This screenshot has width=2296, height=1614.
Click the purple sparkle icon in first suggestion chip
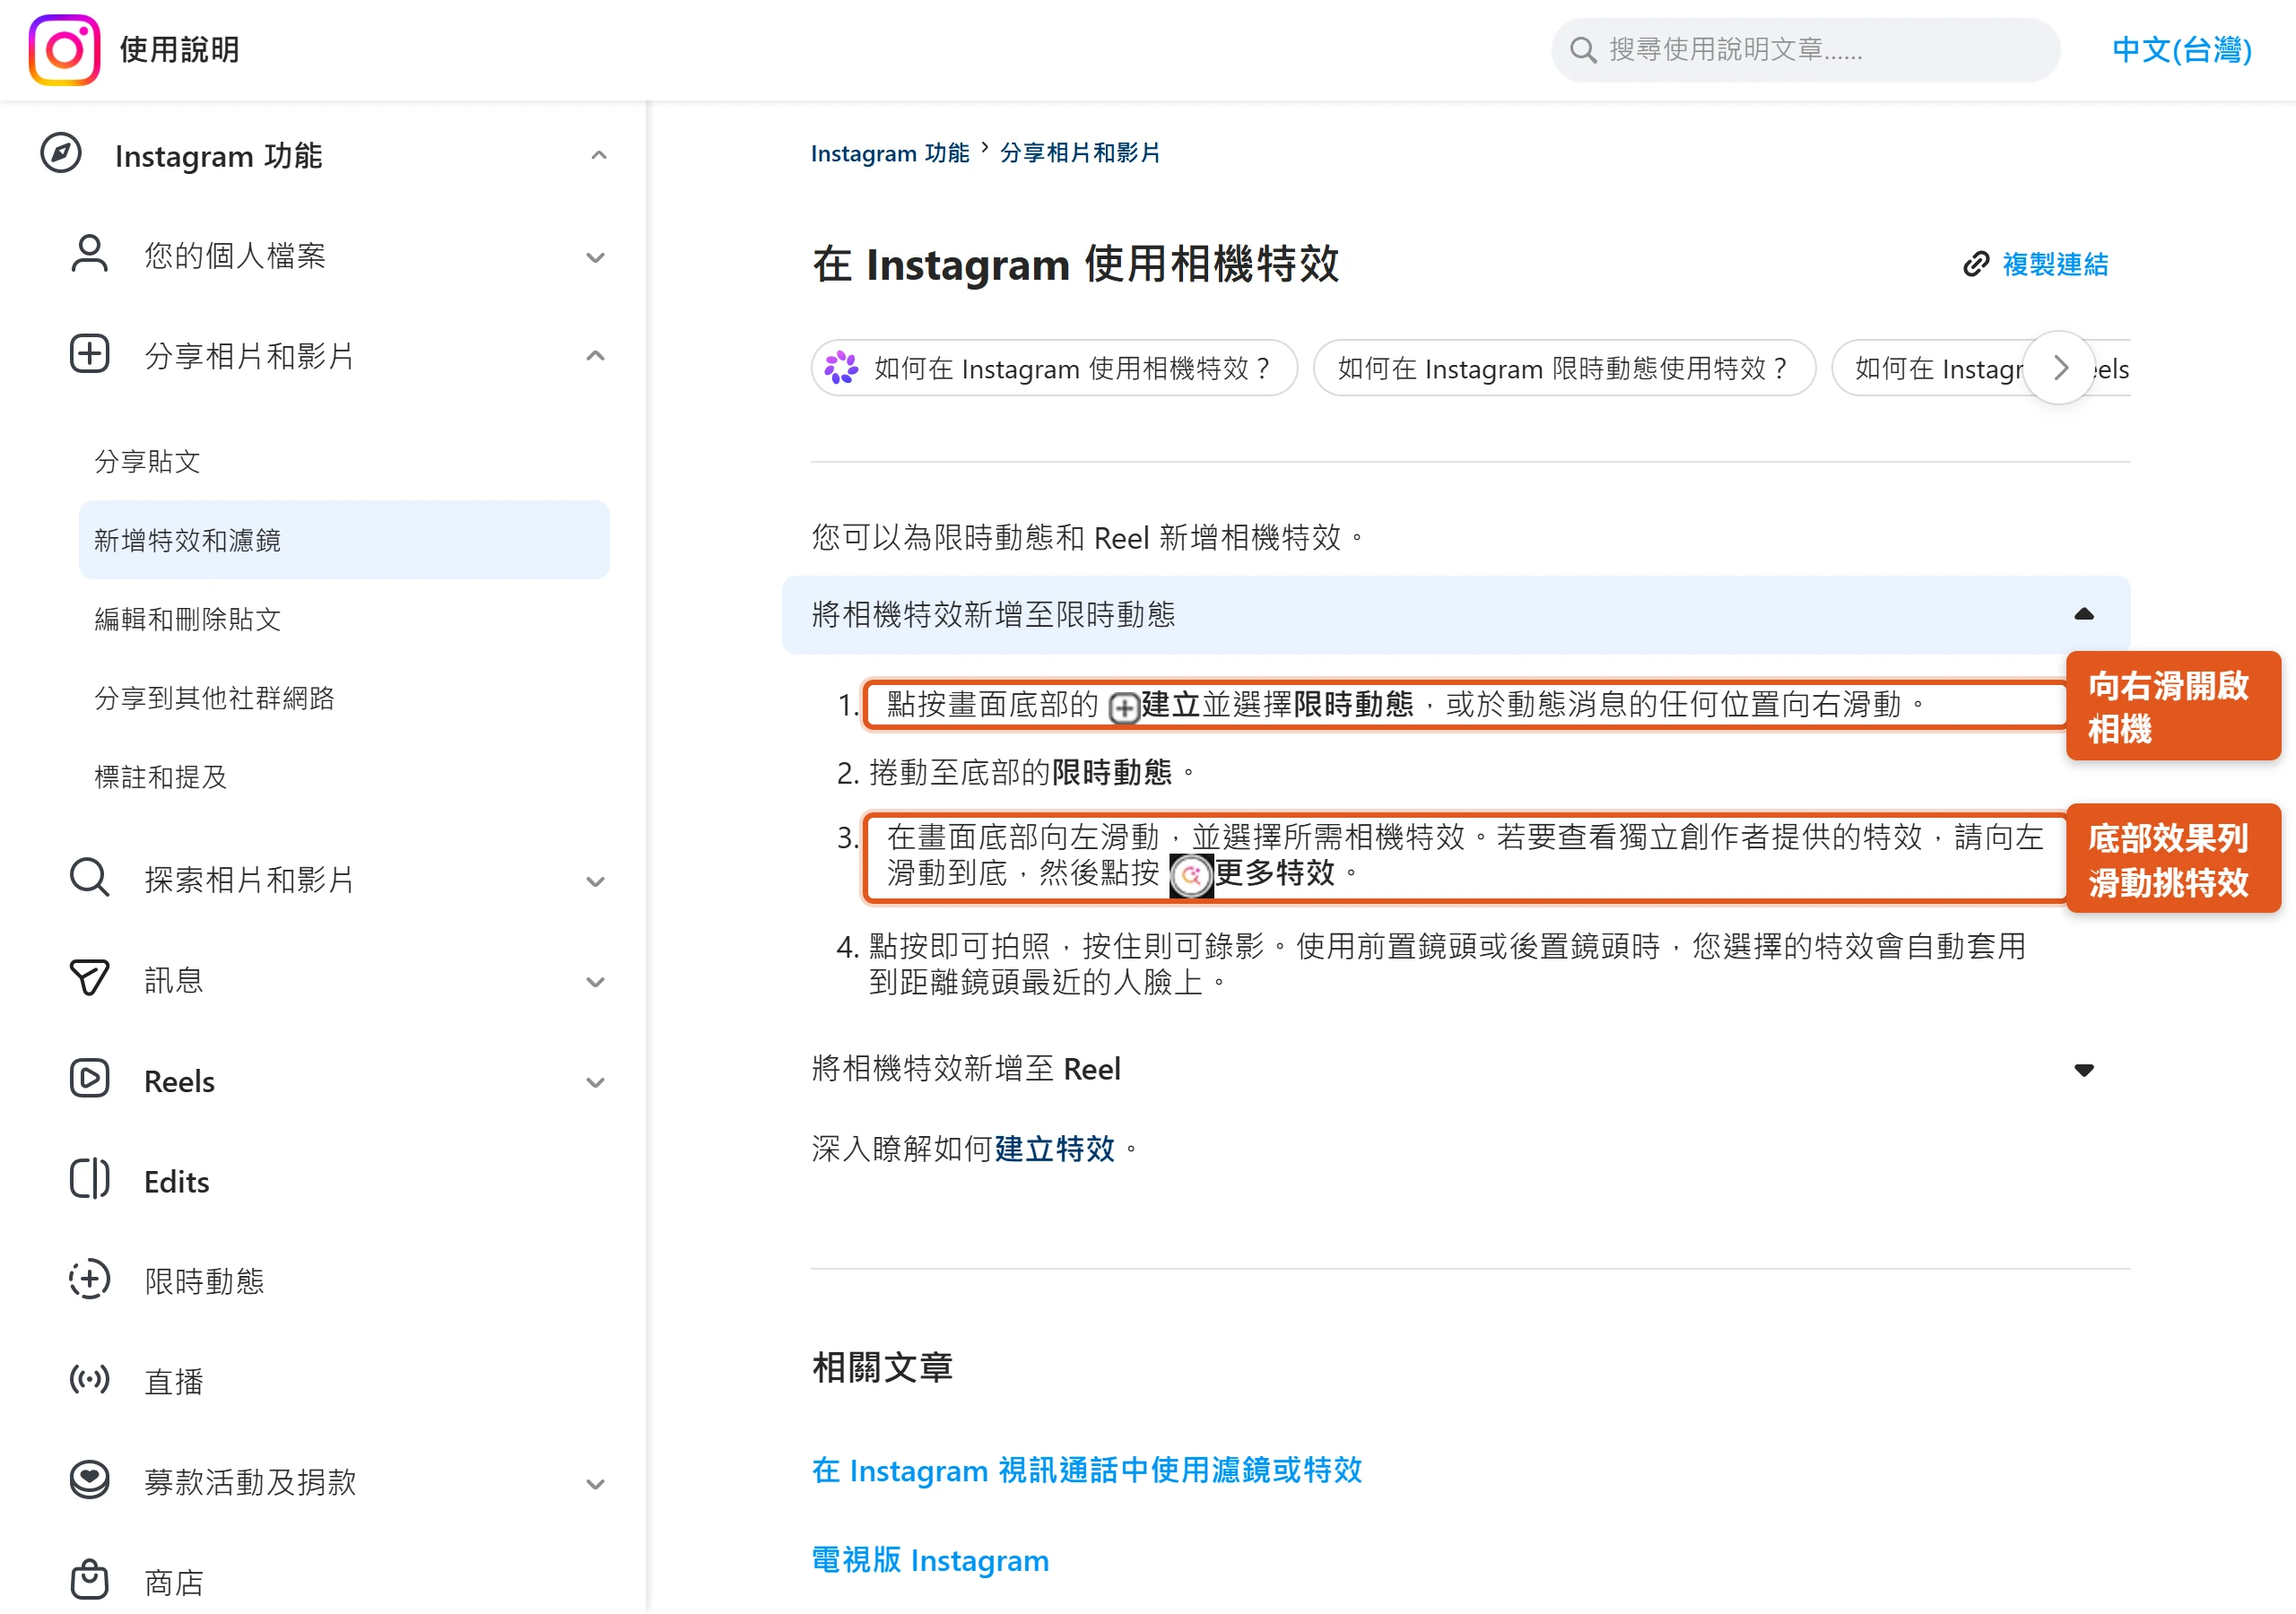[841, 368]
